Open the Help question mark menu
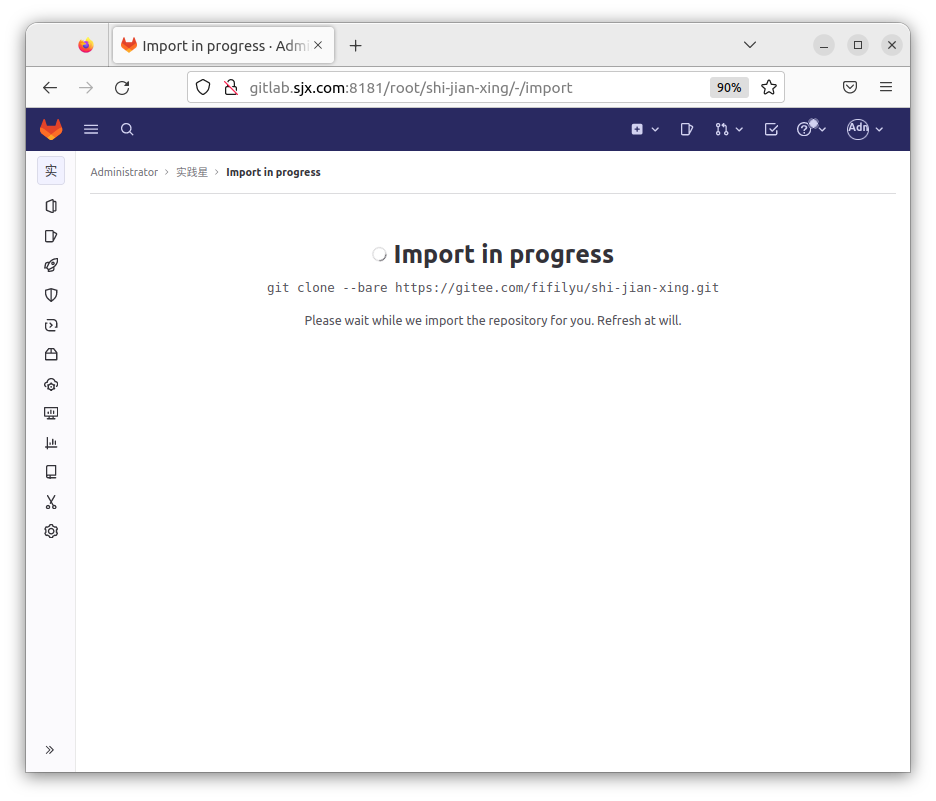 pyautogui.click(x=810, y=129)
